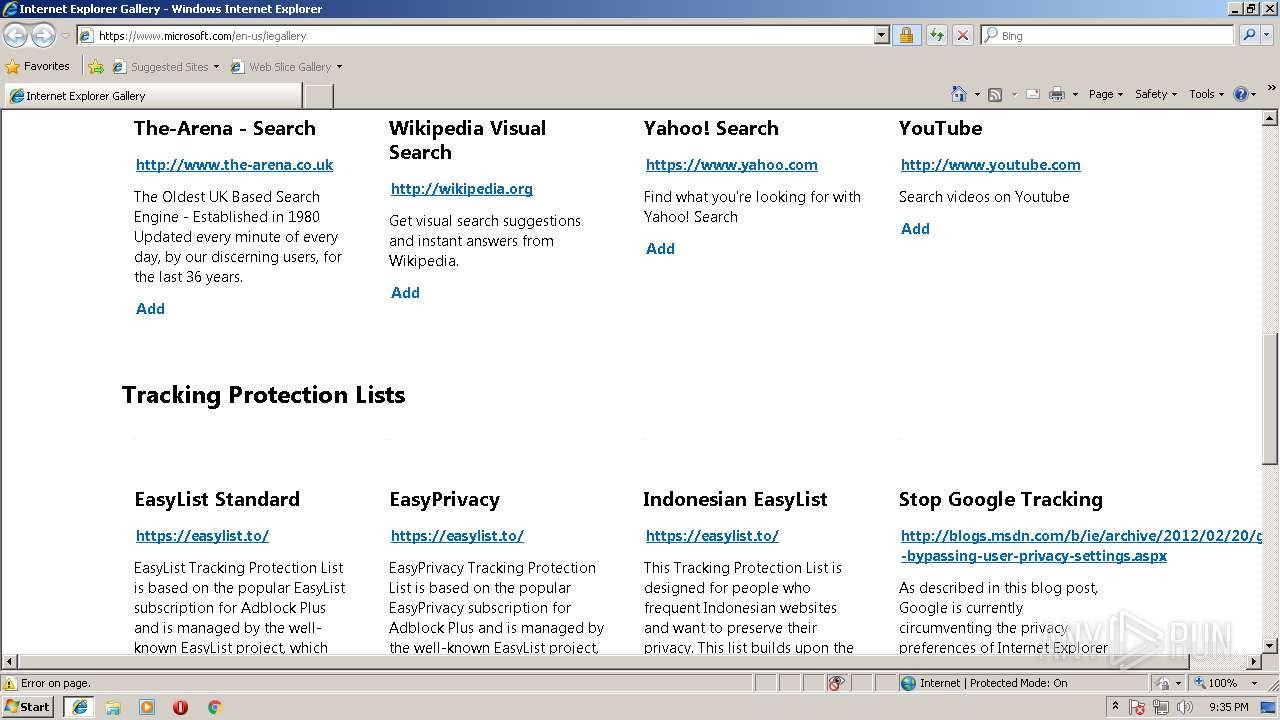Click the Forward navigation arrow
Image resolution: width=1280 pixels, height=720 pixels.
(43, 36)
